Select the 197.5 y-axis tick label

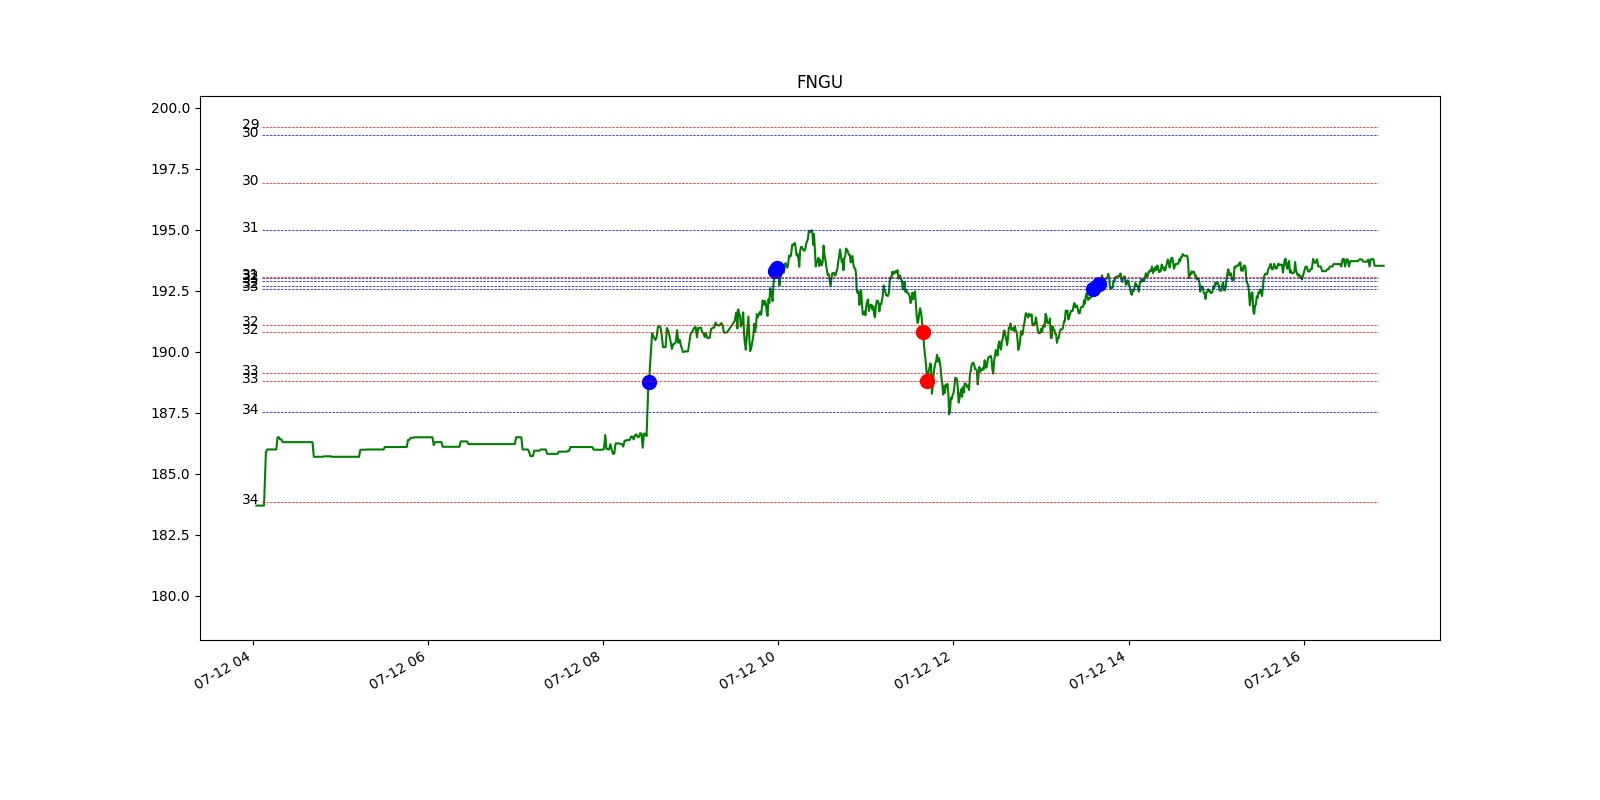[x=170, y=169]
